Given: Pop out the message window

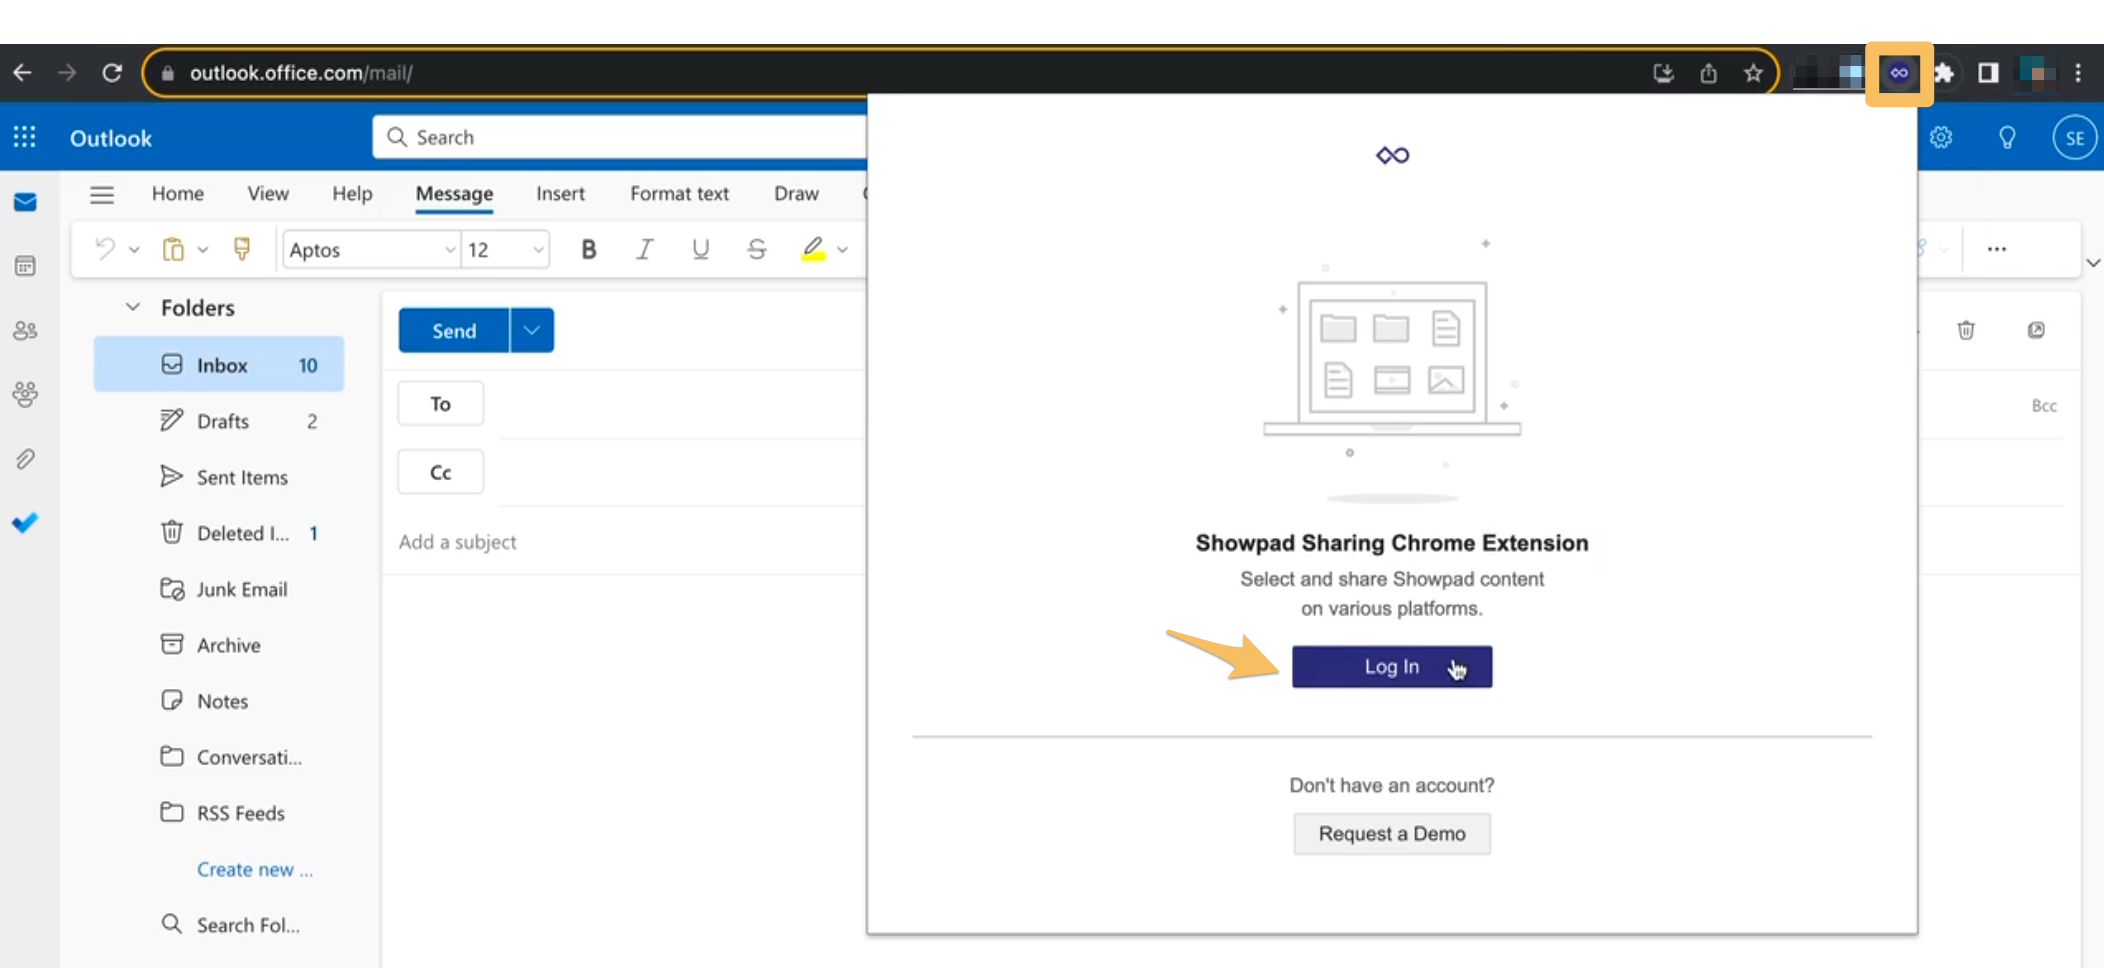Looking at the screenshot, I should [x=2036, y=330].
